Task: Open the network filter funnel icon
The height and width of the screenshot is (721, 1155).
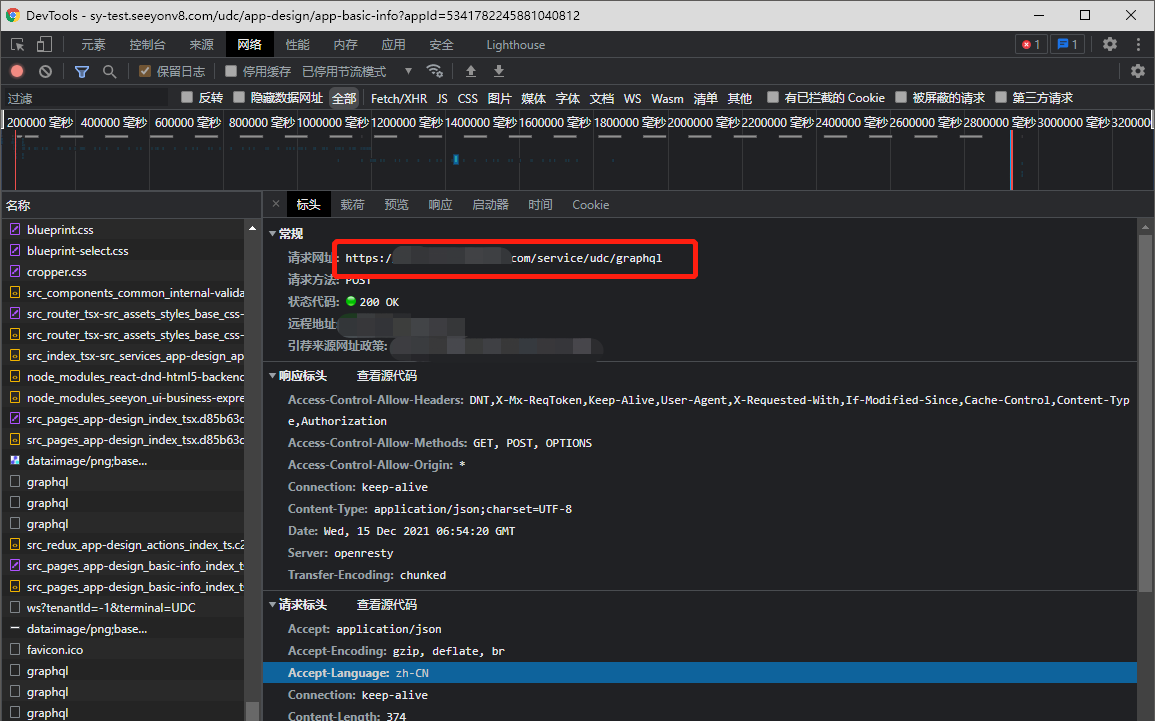Action: [x=81, y=71]
